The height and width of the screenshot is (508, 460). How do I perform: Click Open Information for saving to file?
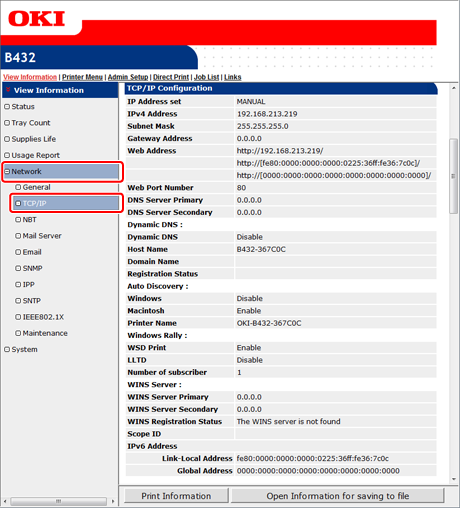tap(338, 496)
